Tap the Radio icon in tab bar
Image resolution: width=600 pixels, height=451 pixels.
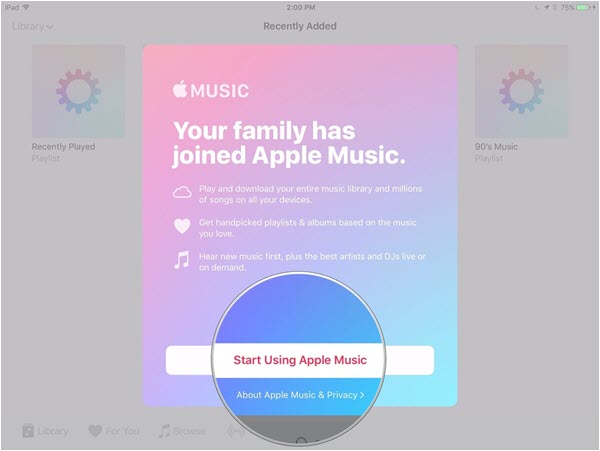(235, 431)
